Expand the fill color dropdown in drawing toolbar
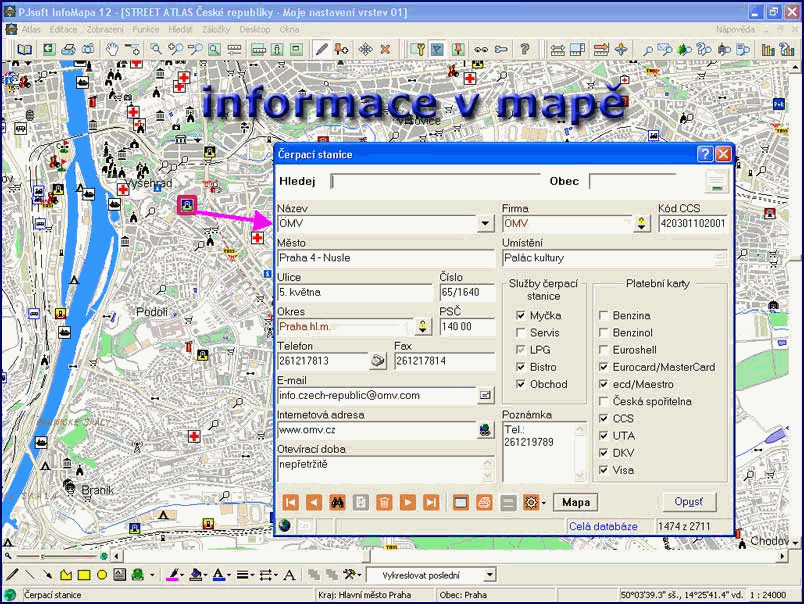This screenshot has height=604, width=804. (206, 575)
